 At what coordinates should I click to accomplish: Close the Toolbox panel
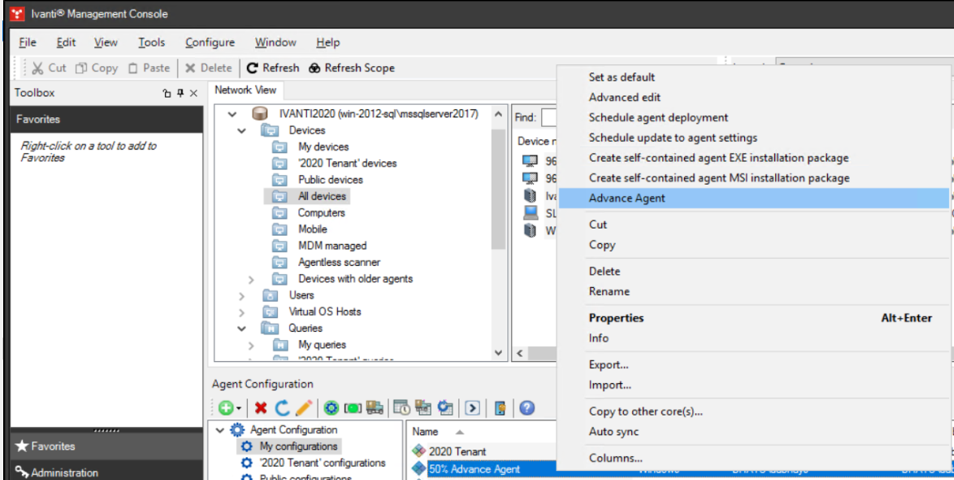(193, 93)
